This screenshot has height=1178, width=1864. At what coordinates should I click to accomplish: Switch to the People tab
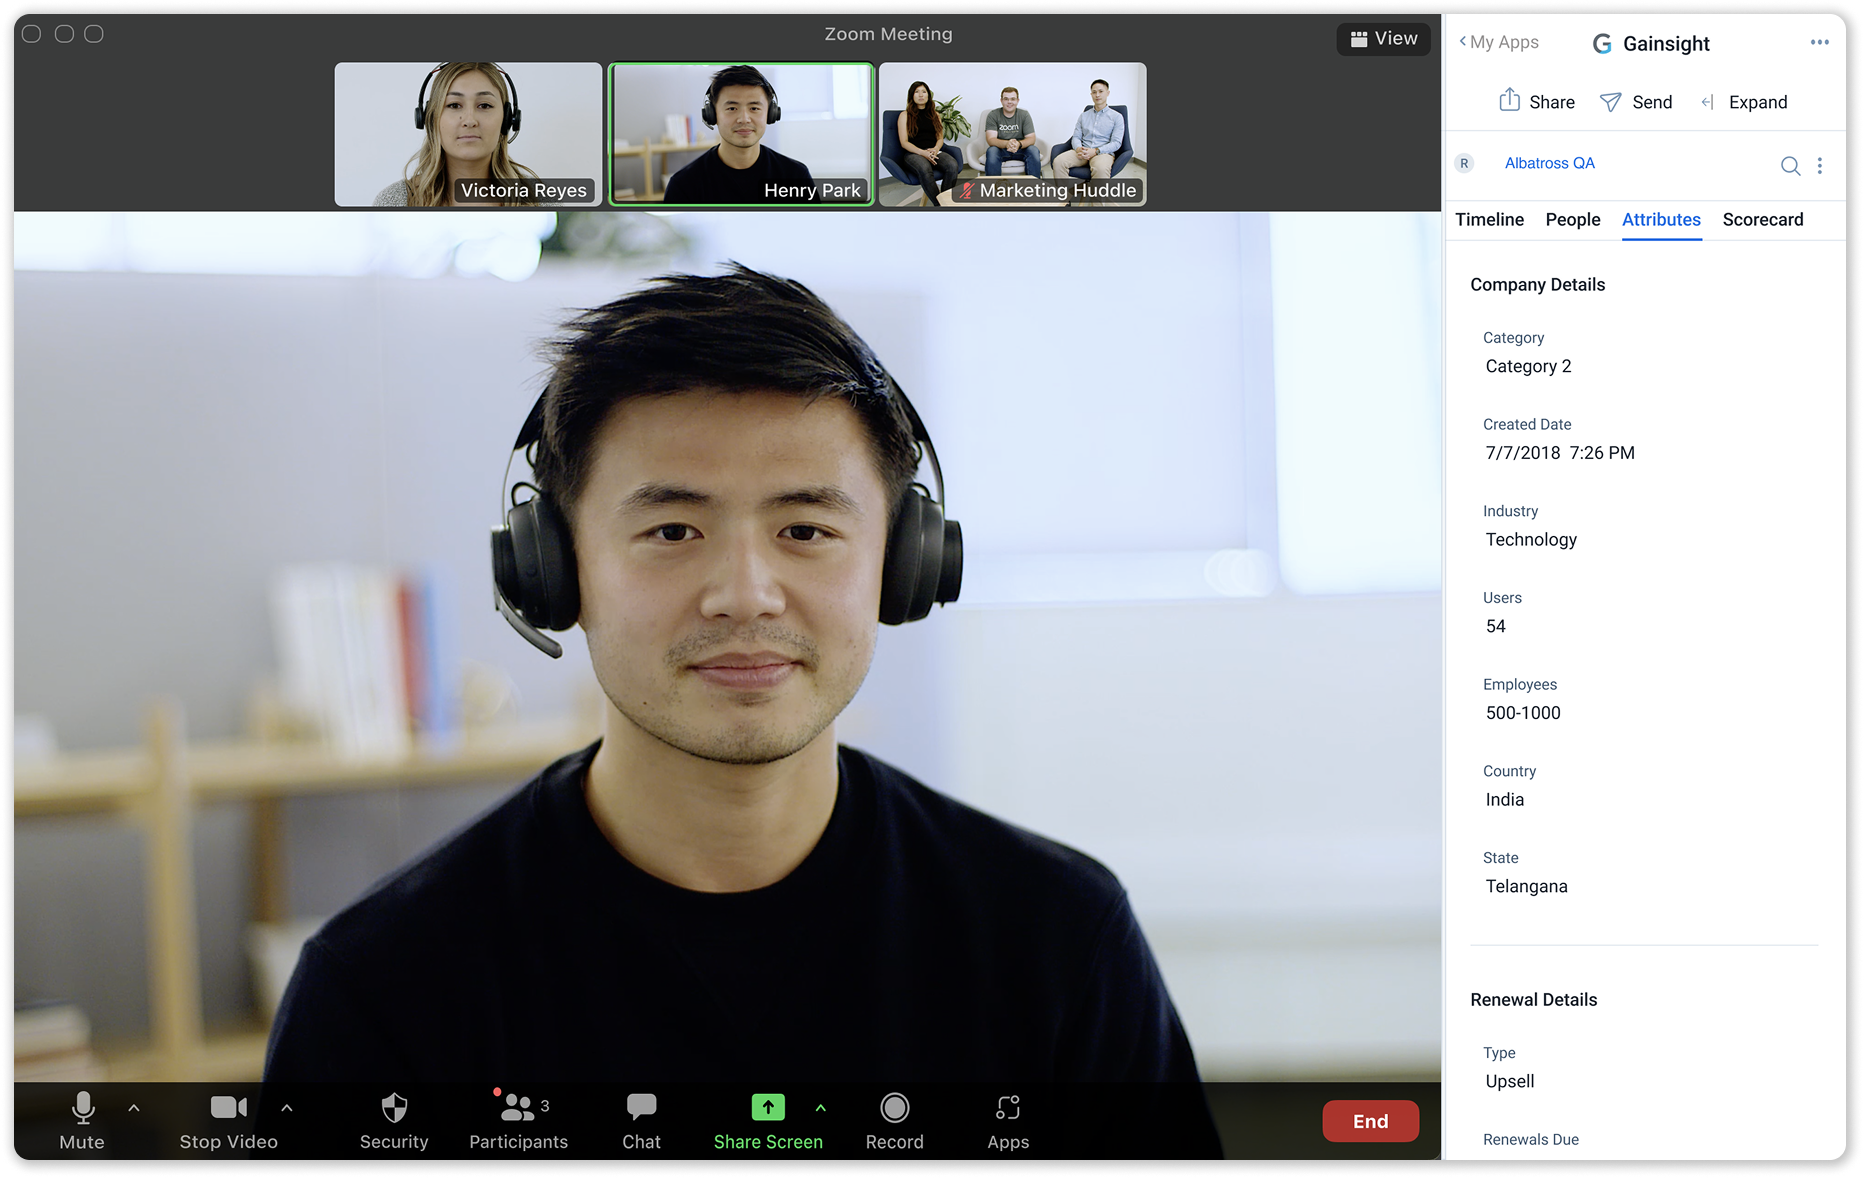1572,219
